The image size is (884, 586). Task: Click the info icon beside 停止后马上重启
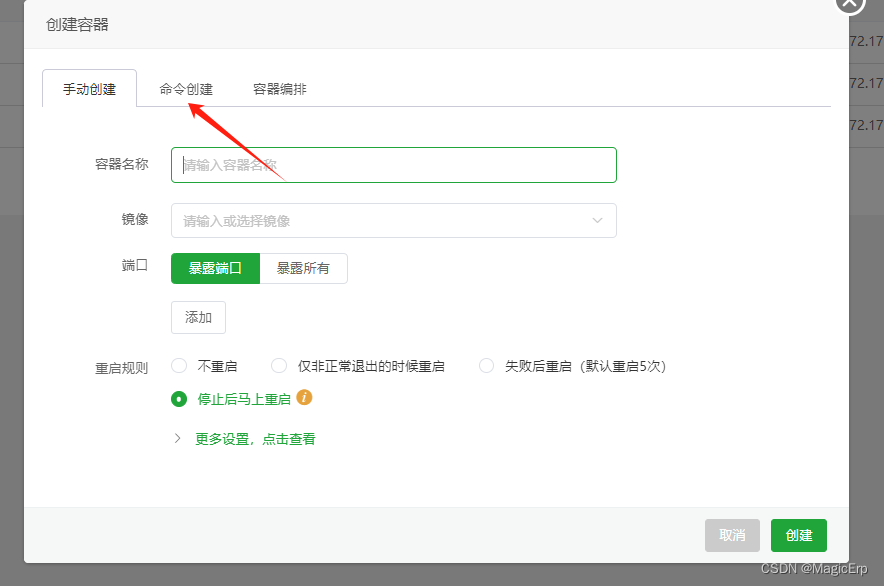pos(303,398)
